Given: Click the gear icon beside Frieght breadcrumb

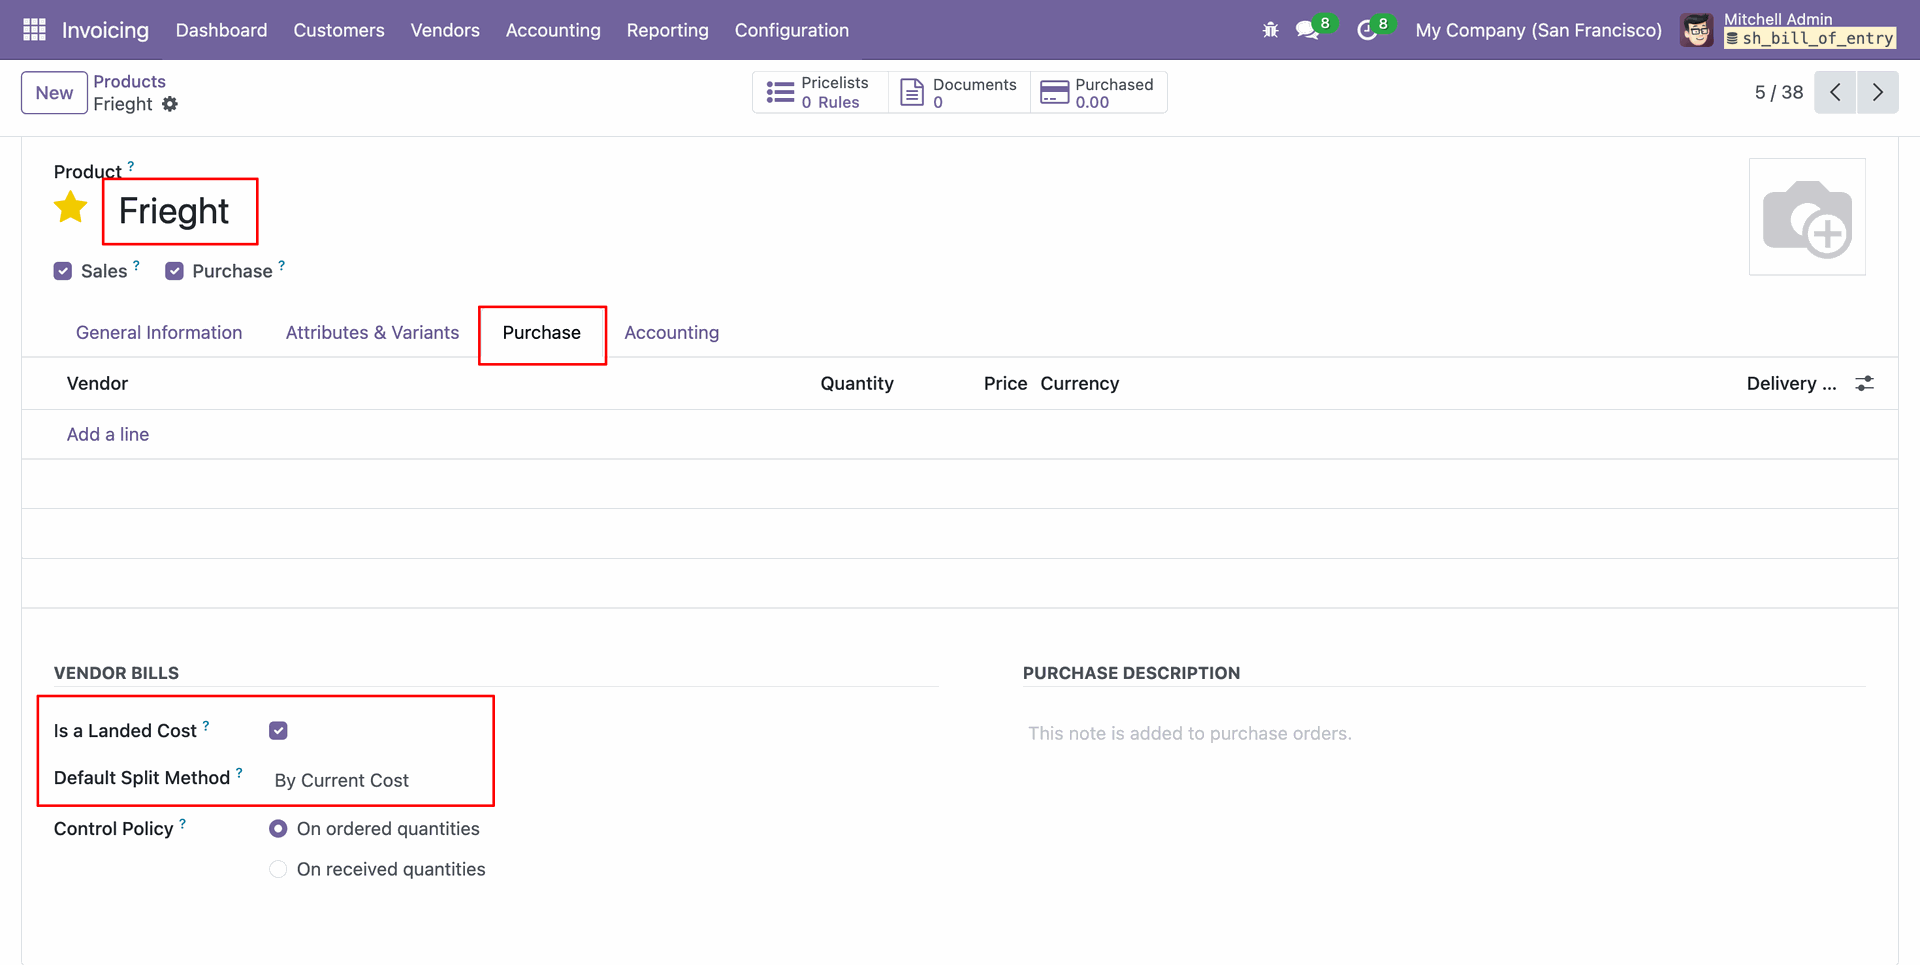Looking at the screenshot, I should 170,104.
